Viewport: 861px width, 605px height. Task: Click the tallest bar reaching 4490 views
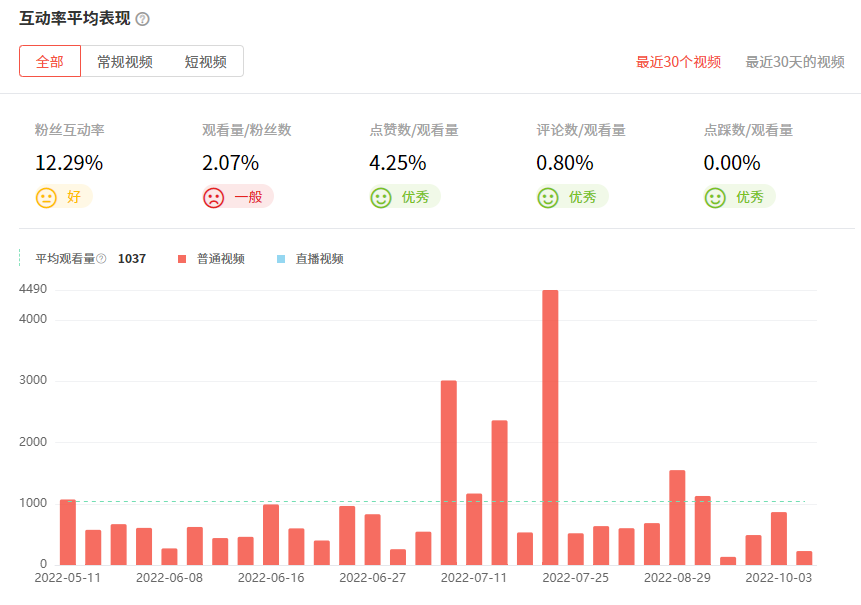pyautogui.click(x=550, y=427)
